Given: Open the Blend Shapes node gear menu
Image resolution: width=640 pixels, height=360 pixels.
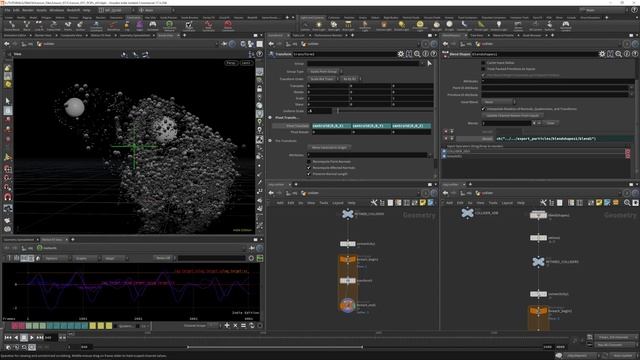Looking at the screenshot, I should (x=602, y=54).
